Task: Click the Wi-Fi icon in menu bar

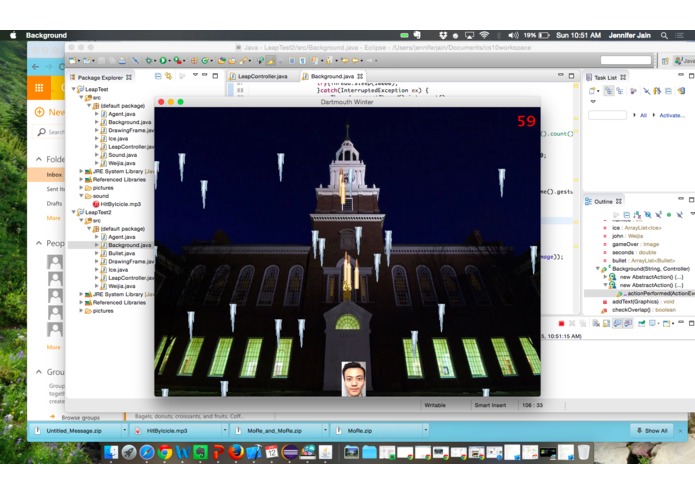Action: tap(484, 35)
